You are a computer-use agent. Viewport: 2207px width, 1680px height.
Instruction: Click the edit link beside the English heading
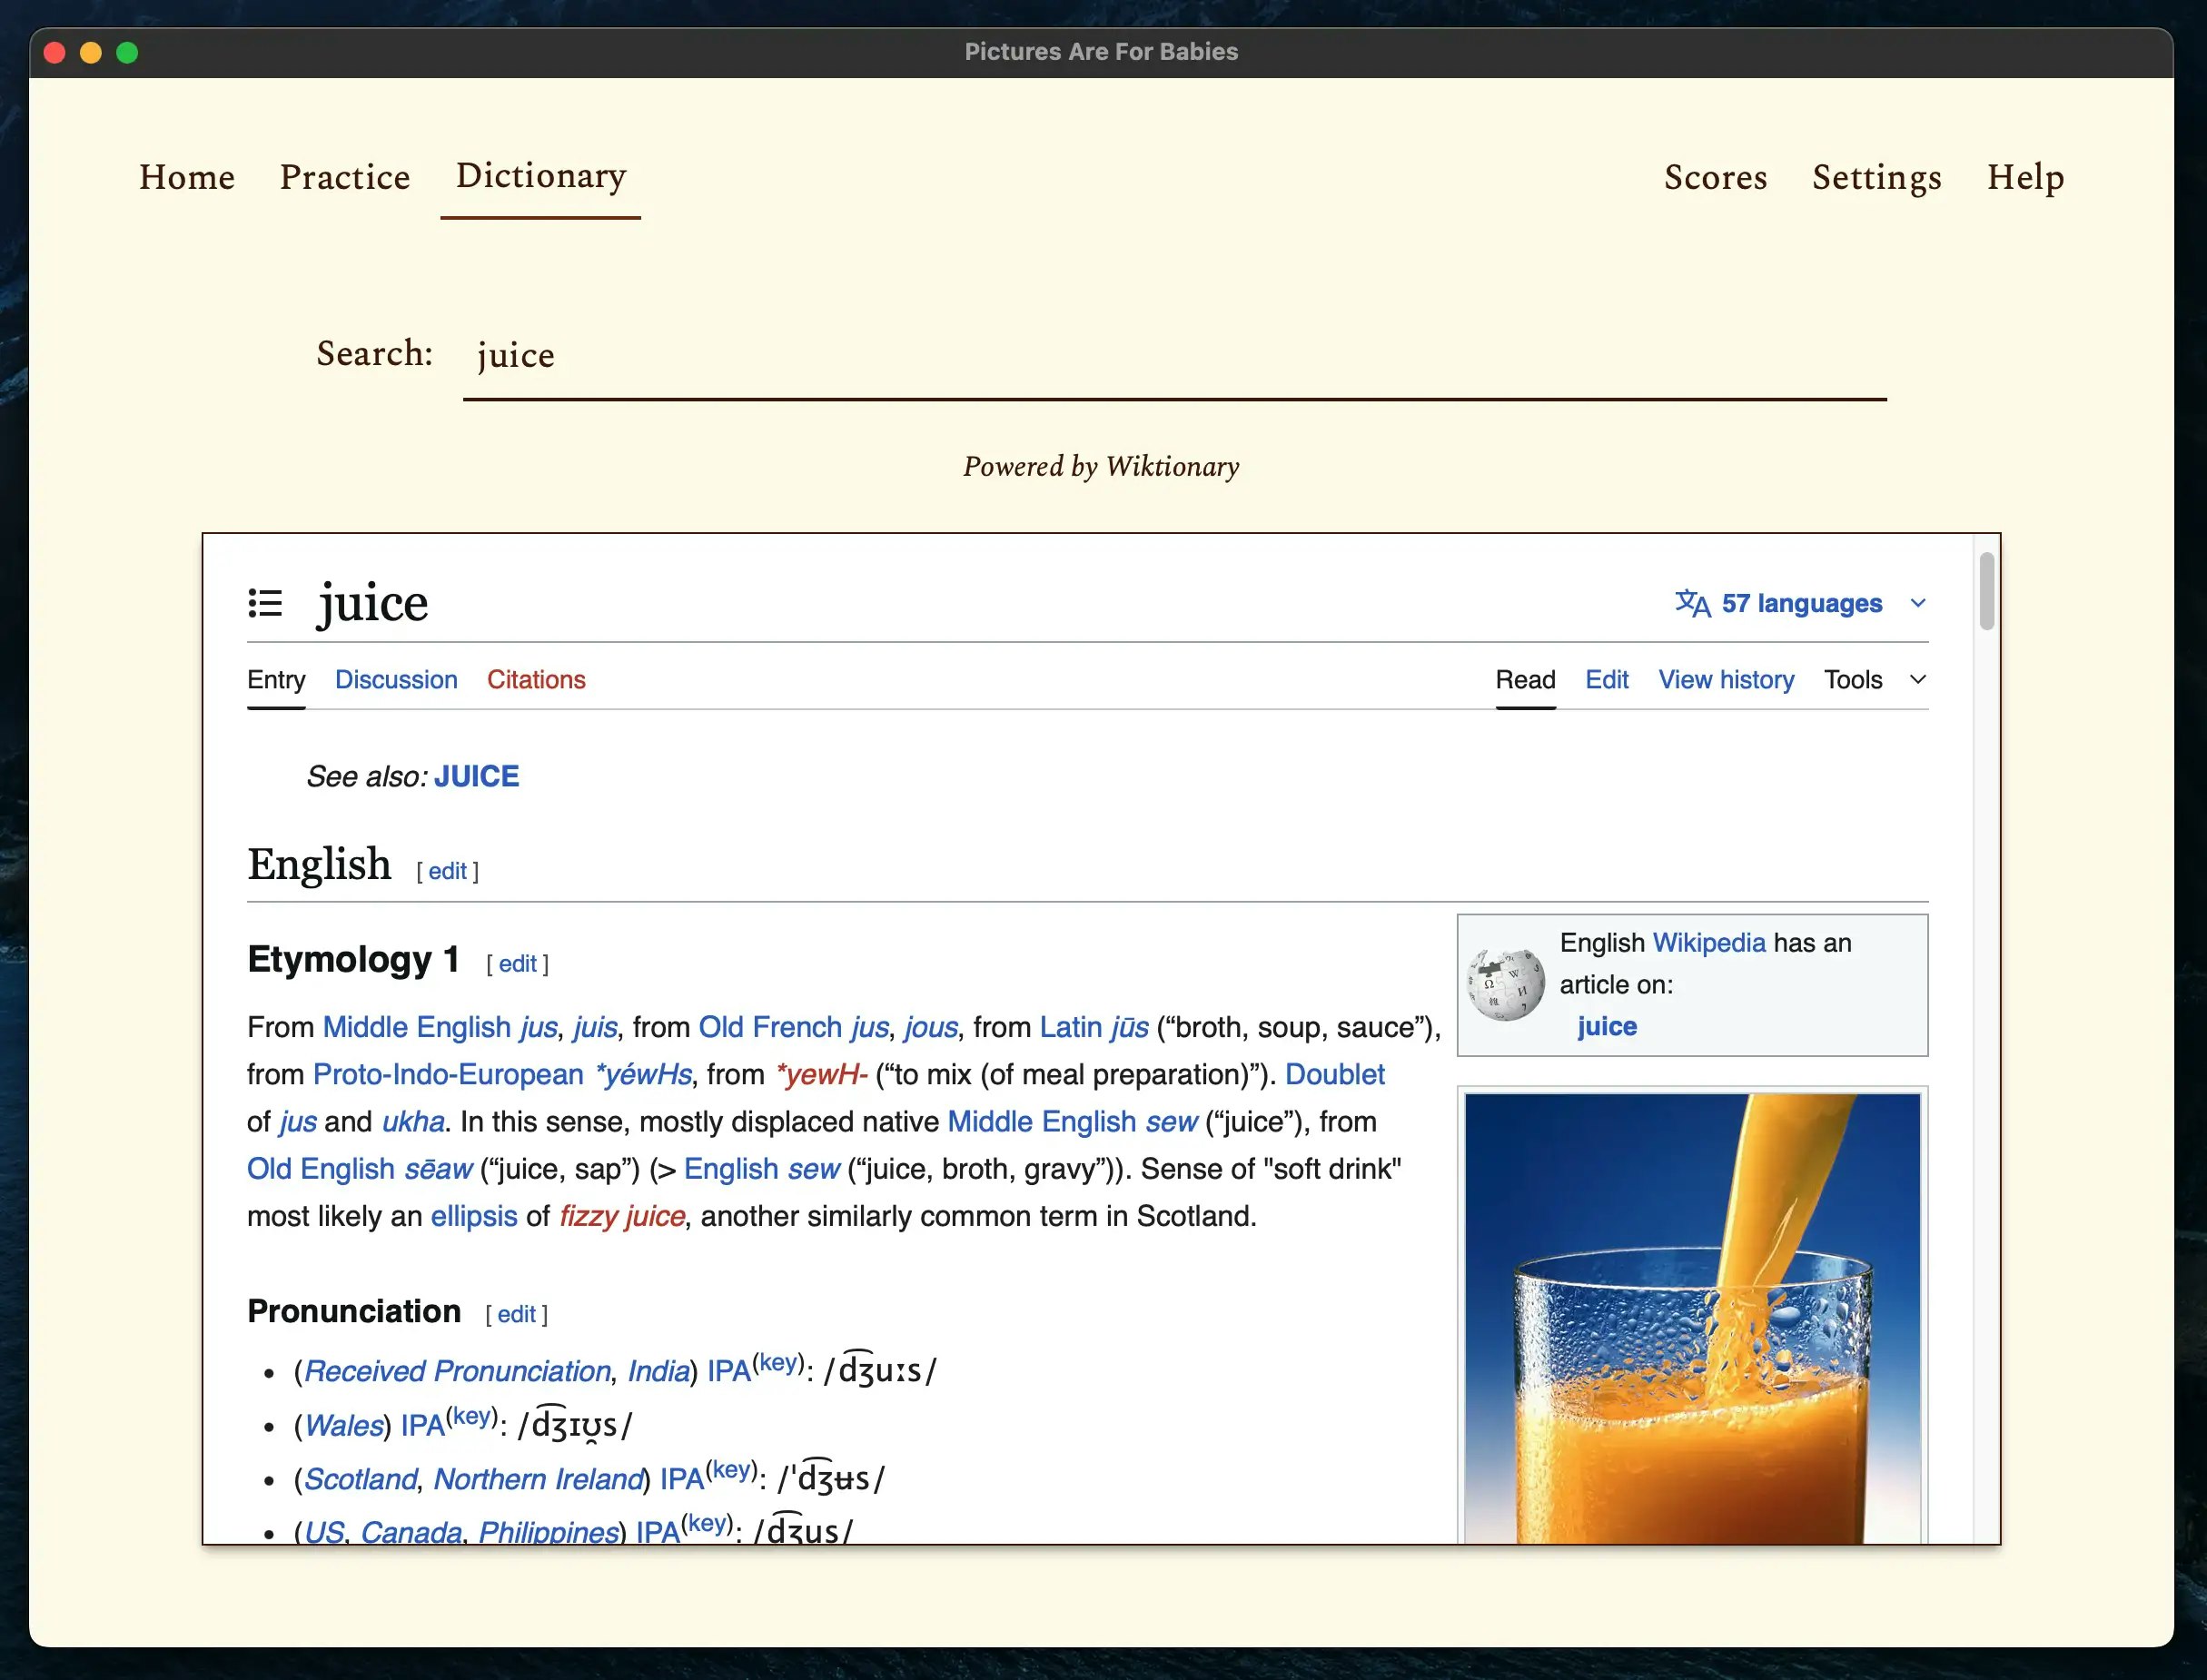click(447, 870)
